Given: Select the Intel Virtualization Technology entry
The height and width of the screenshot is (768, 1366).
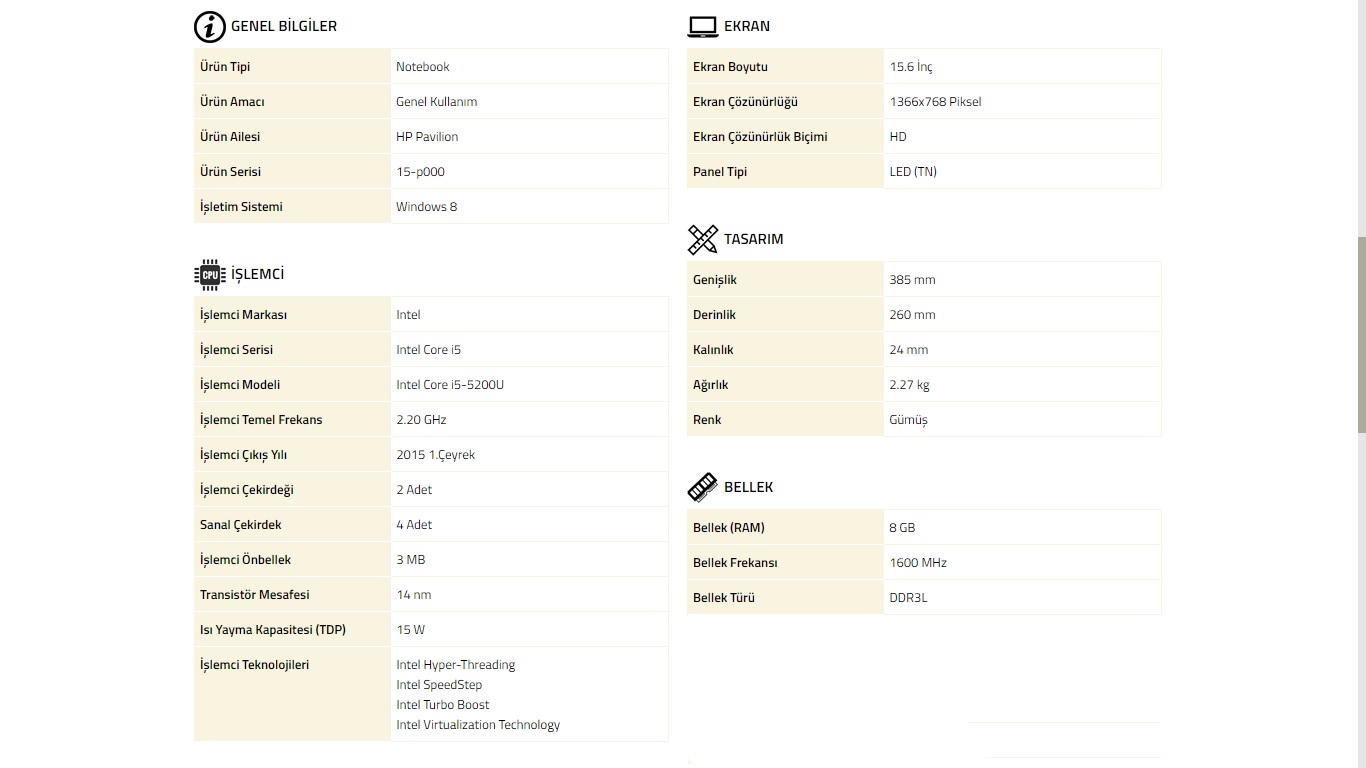Looking at the screenshot, I should tap(477, 725).
